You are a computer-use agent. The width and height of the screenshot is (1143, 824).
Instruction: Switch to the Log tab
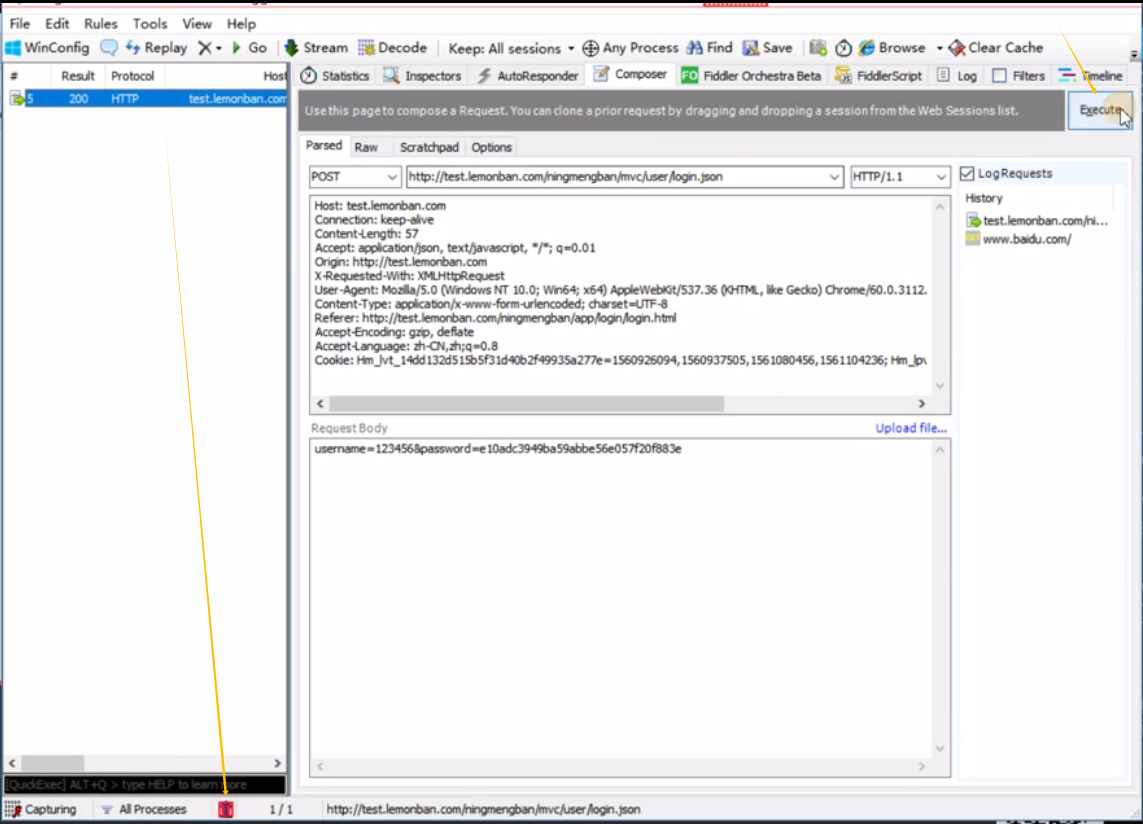click(x=956, y=76)
